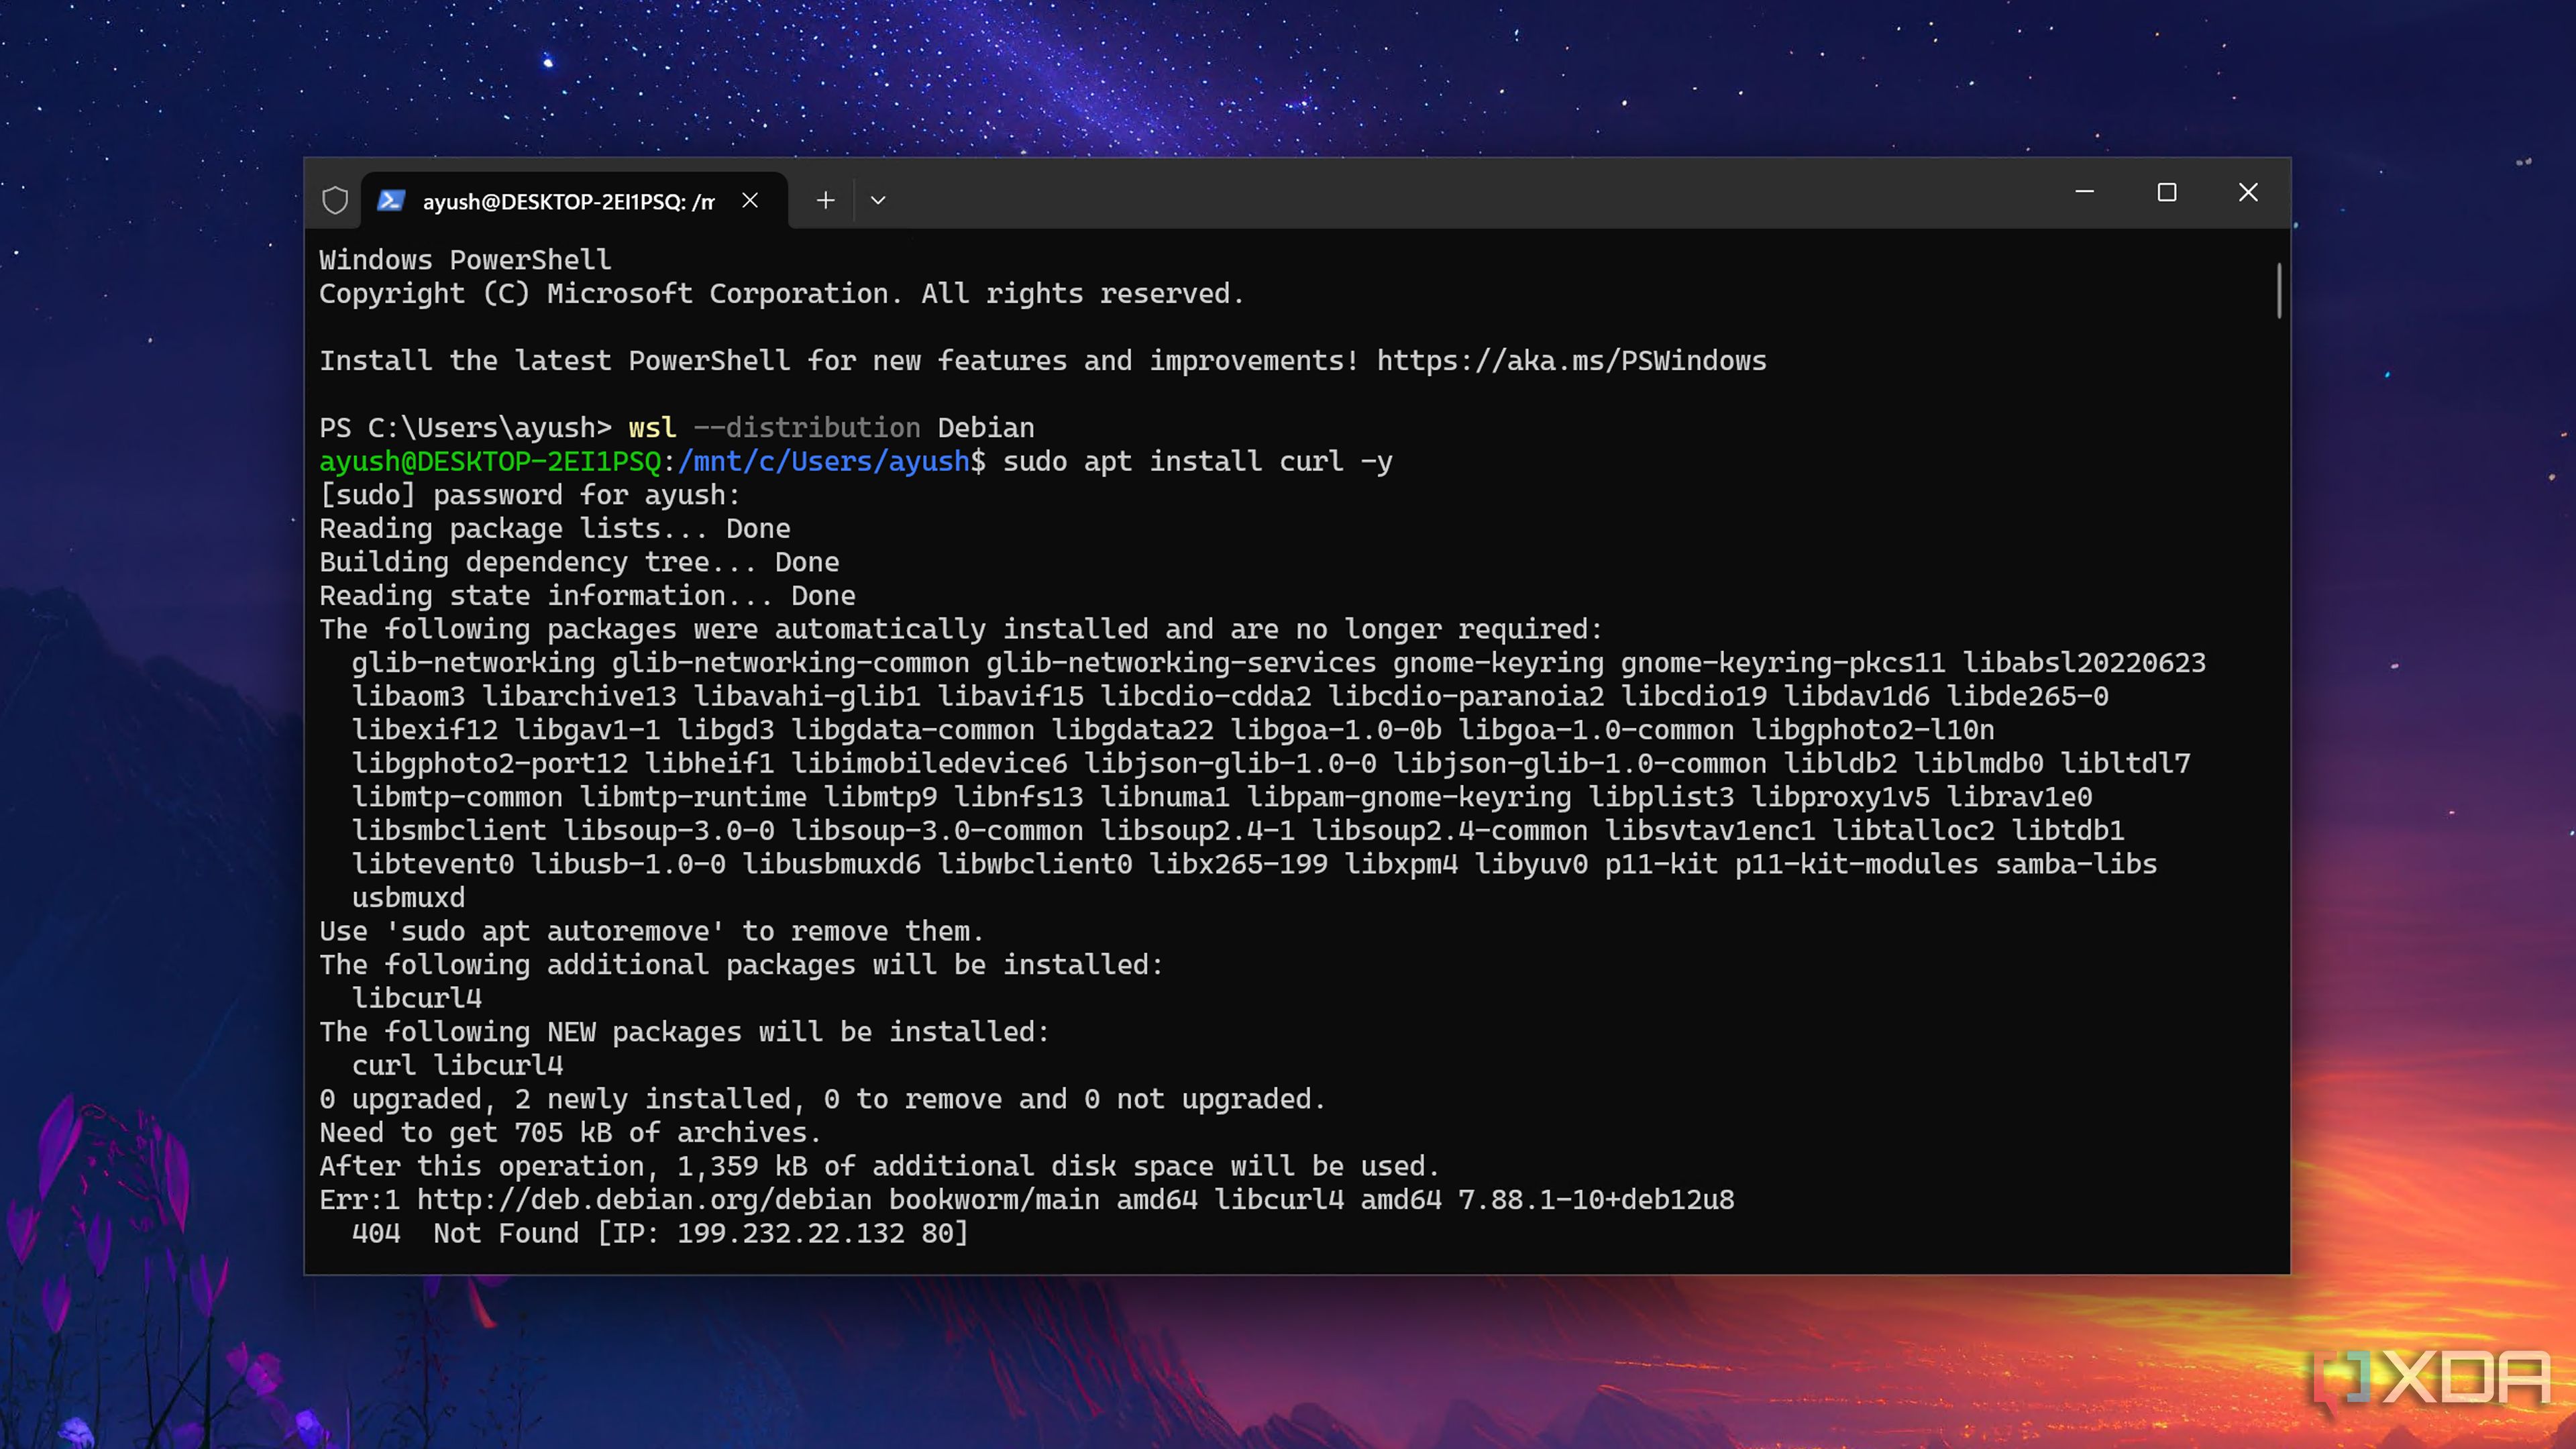Viewport: 2576px width, 1449px height.
Task: Select the ayush@DESKTOP-2EI1PSQ terminal tab
Action: tap(574, 200)
